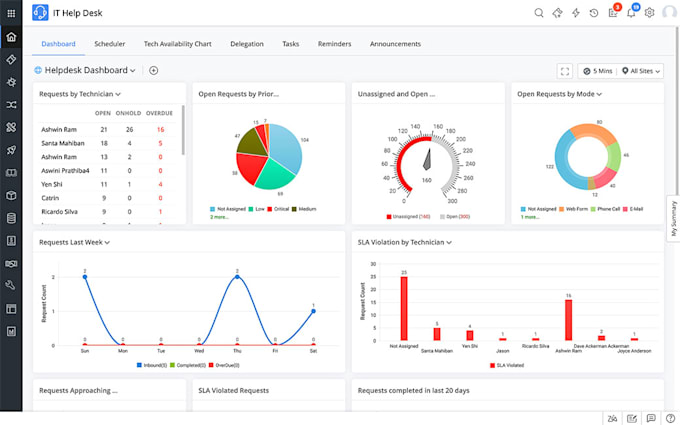This screenshot has width=680, height=425.
Task: Open the chat icon in bottom bar
Action: pos(651,418)
